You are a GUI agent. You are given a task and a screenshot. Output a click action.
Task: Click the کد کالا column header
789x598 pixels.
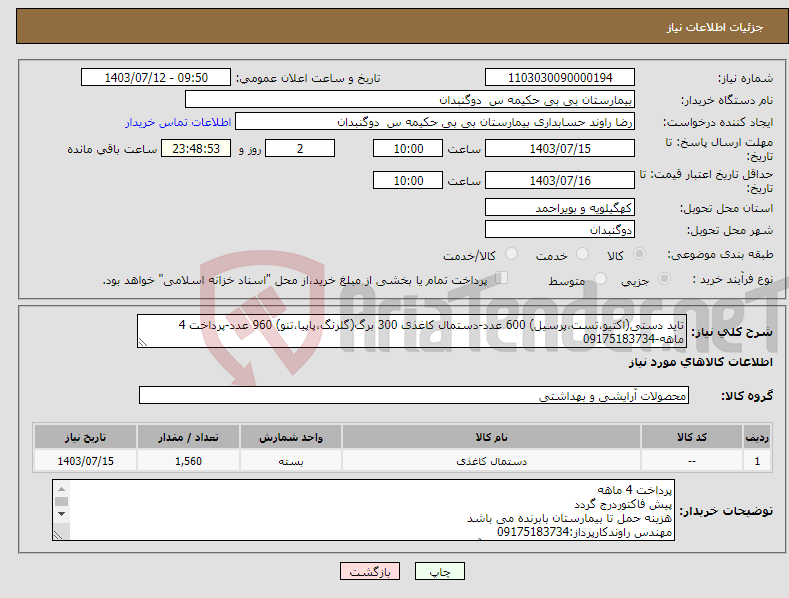tap(692, 437)
